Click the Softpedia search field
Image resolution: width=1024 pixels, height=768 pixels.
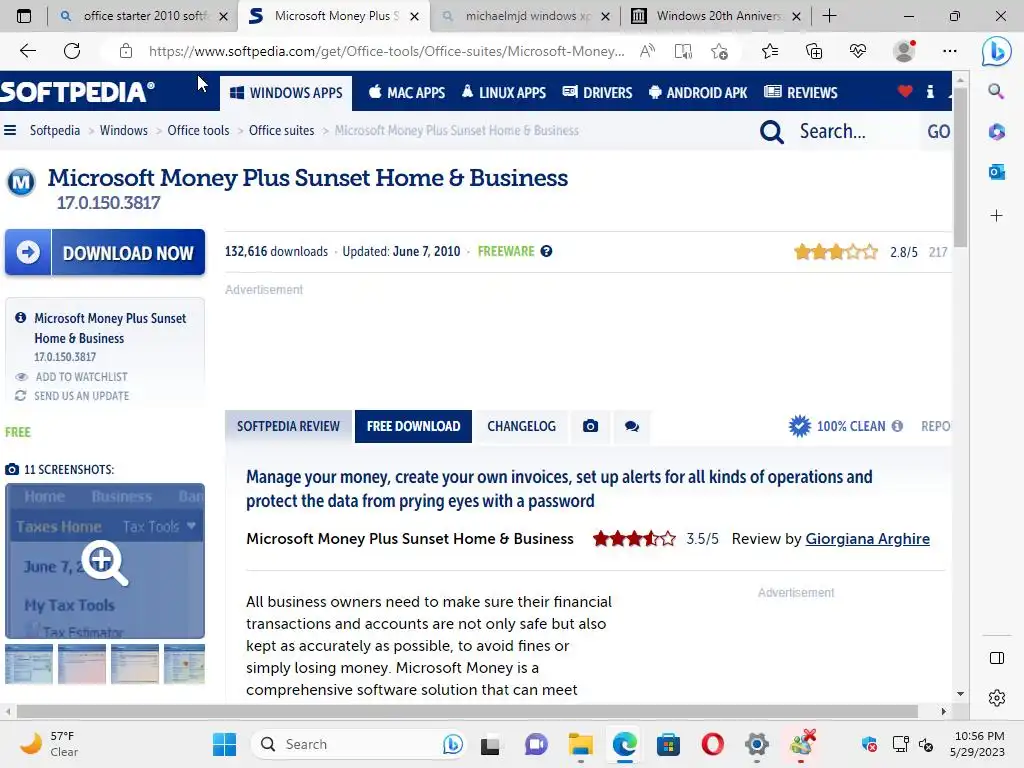(856, 132)
